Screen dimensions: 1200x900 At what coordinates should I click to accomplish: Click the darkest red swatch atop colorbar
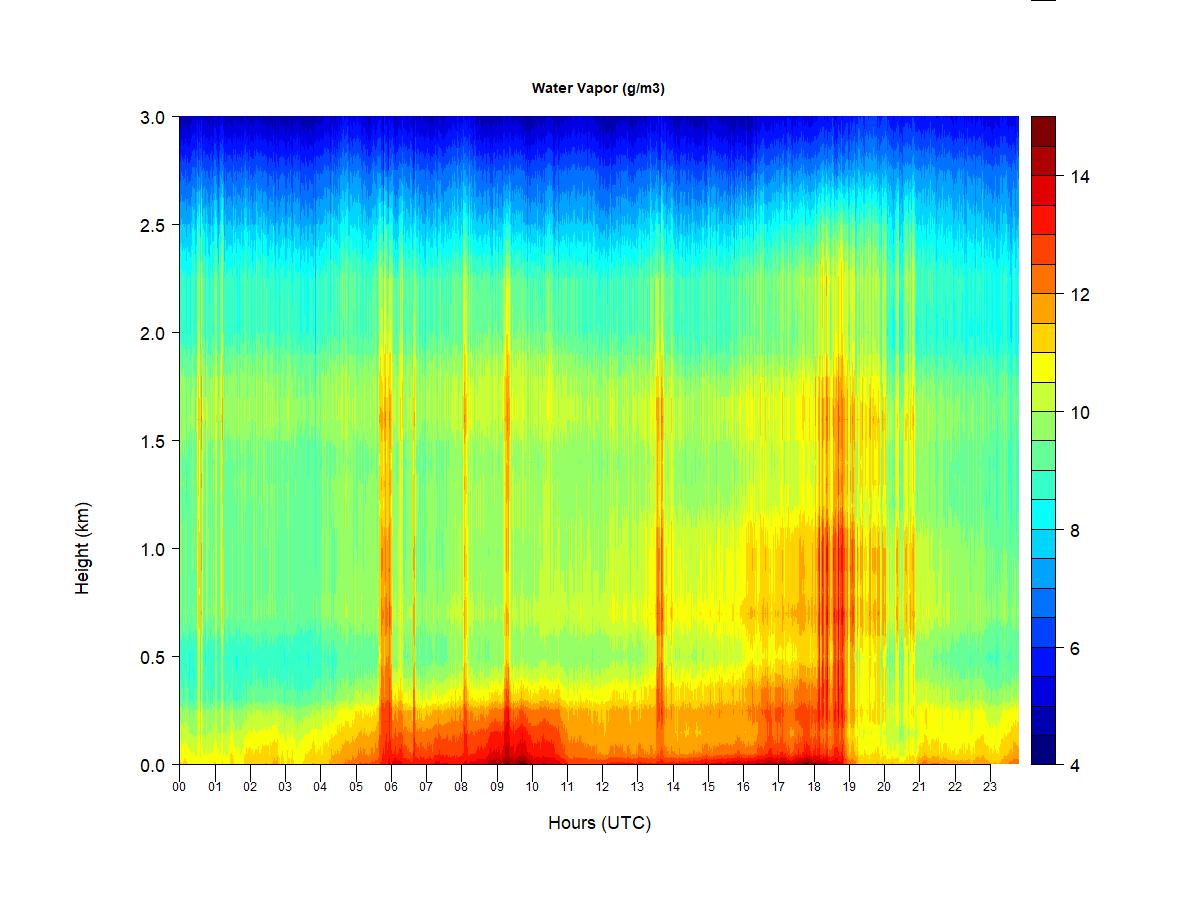(x=1043, y=131)
